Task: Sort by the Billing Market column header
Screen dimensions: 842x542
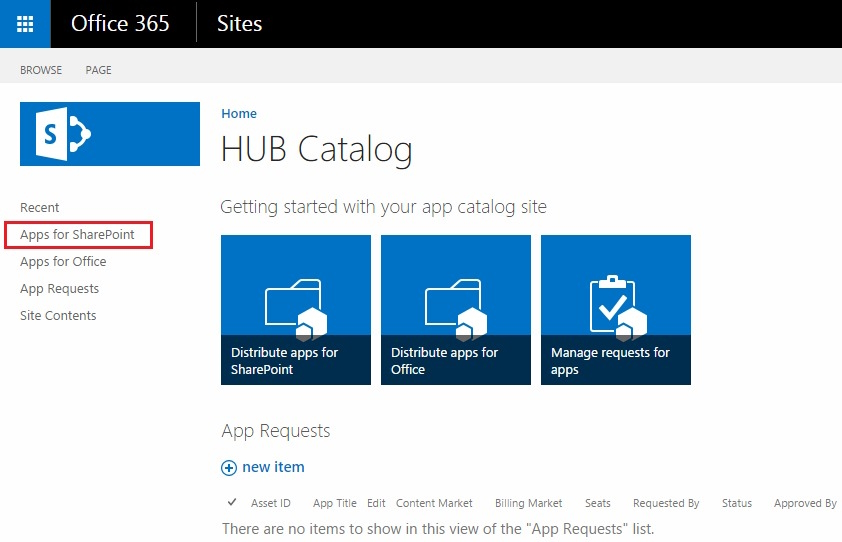Action: click(x=528, y=503)
